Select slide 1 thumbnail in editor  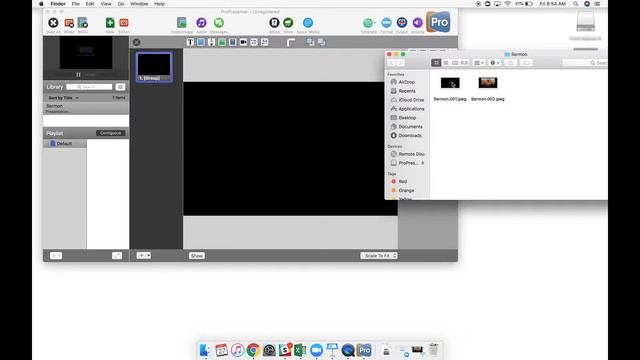point(154,67)
